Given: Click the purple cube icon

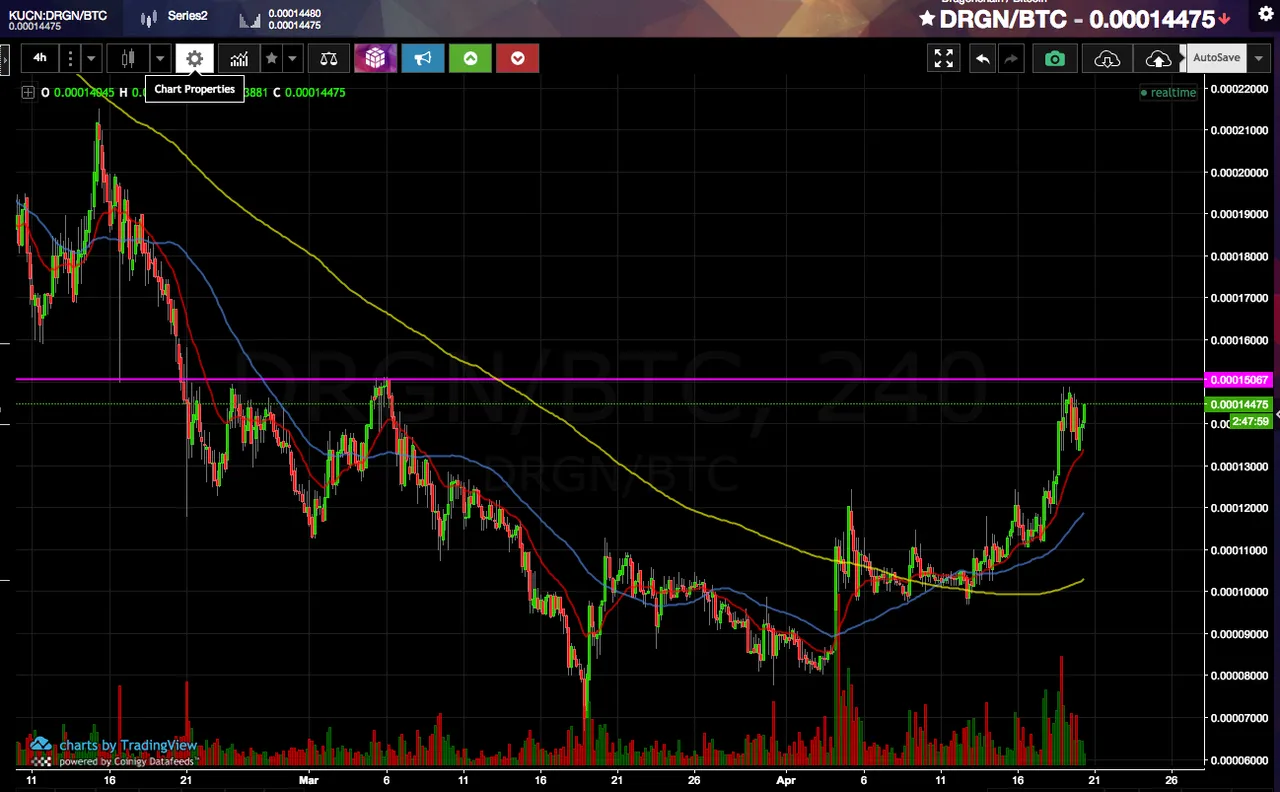Looking at the screenshot, I should point(375,58).
